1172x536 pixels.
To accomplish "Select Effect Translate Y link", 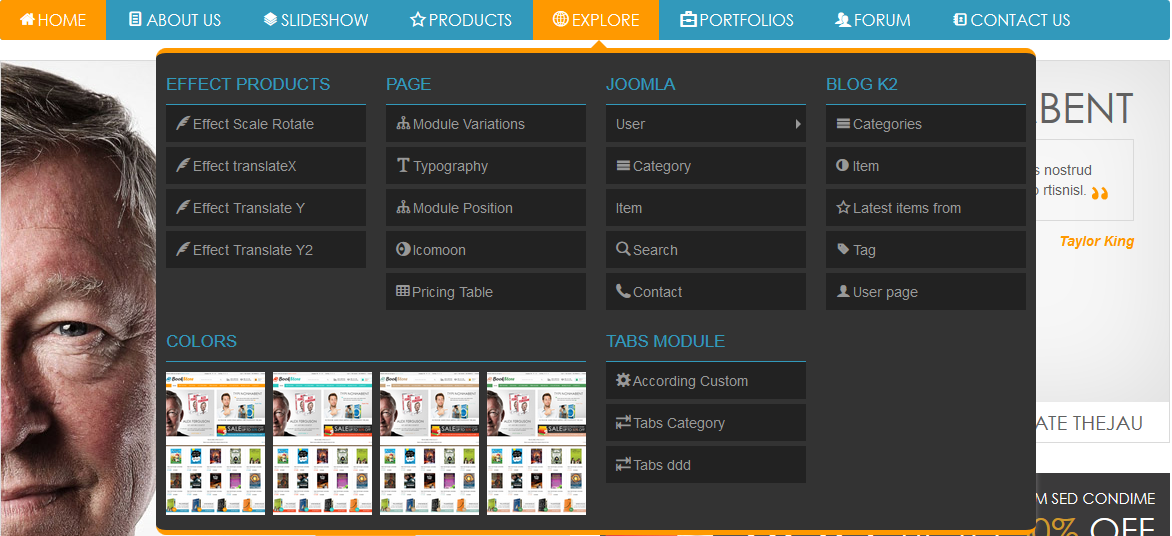I will point(266,208).
